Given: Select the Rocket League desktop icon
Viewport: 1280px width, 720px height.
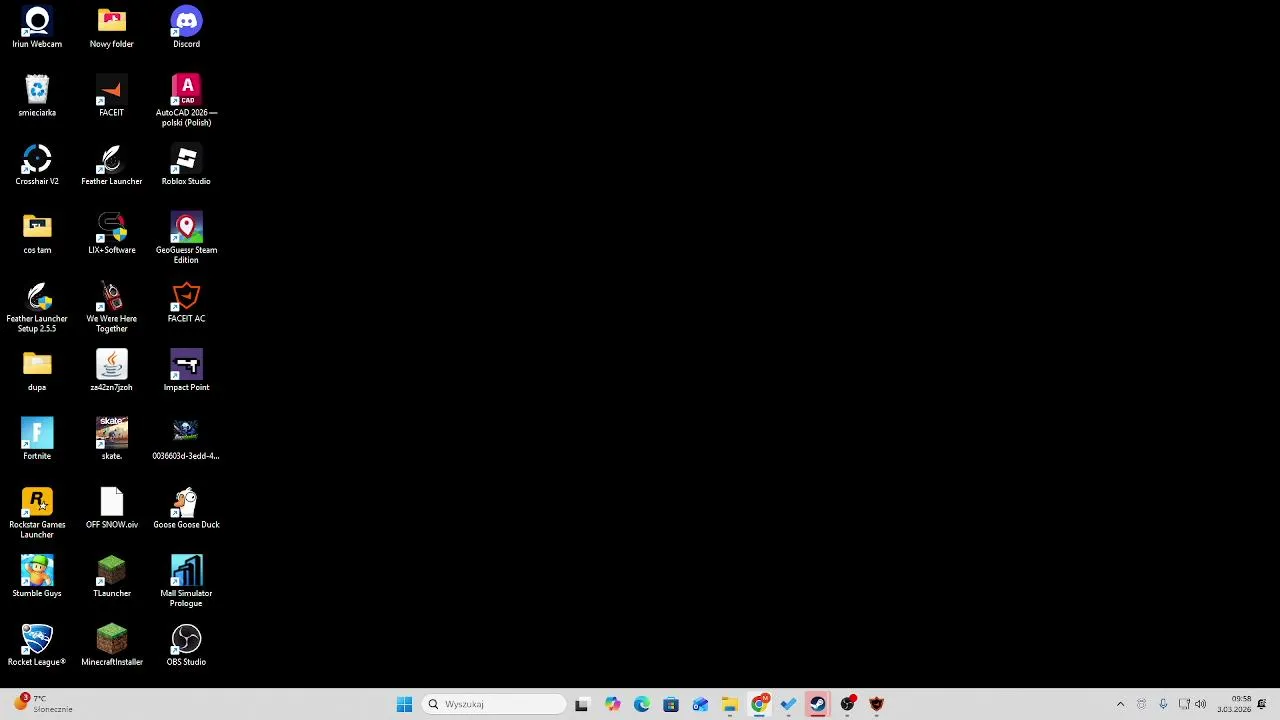Looking at the screenshot, I should 37,646.
